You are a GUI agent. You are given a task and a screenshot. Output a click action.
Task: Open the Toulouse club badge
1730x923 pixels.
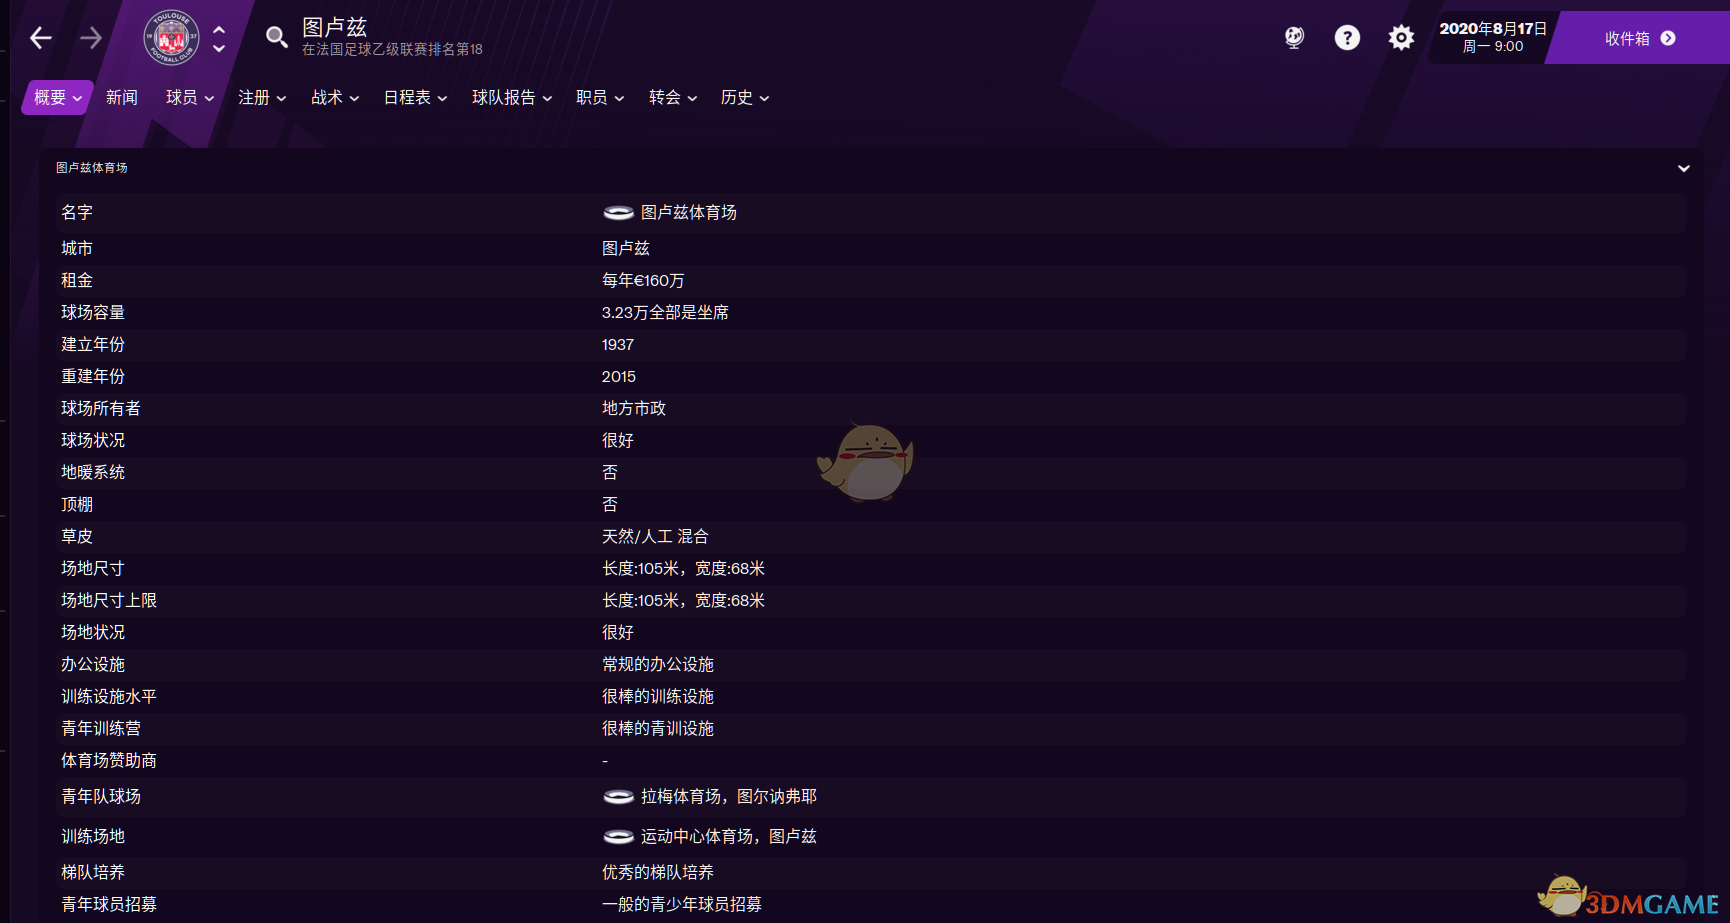[171, 38]
